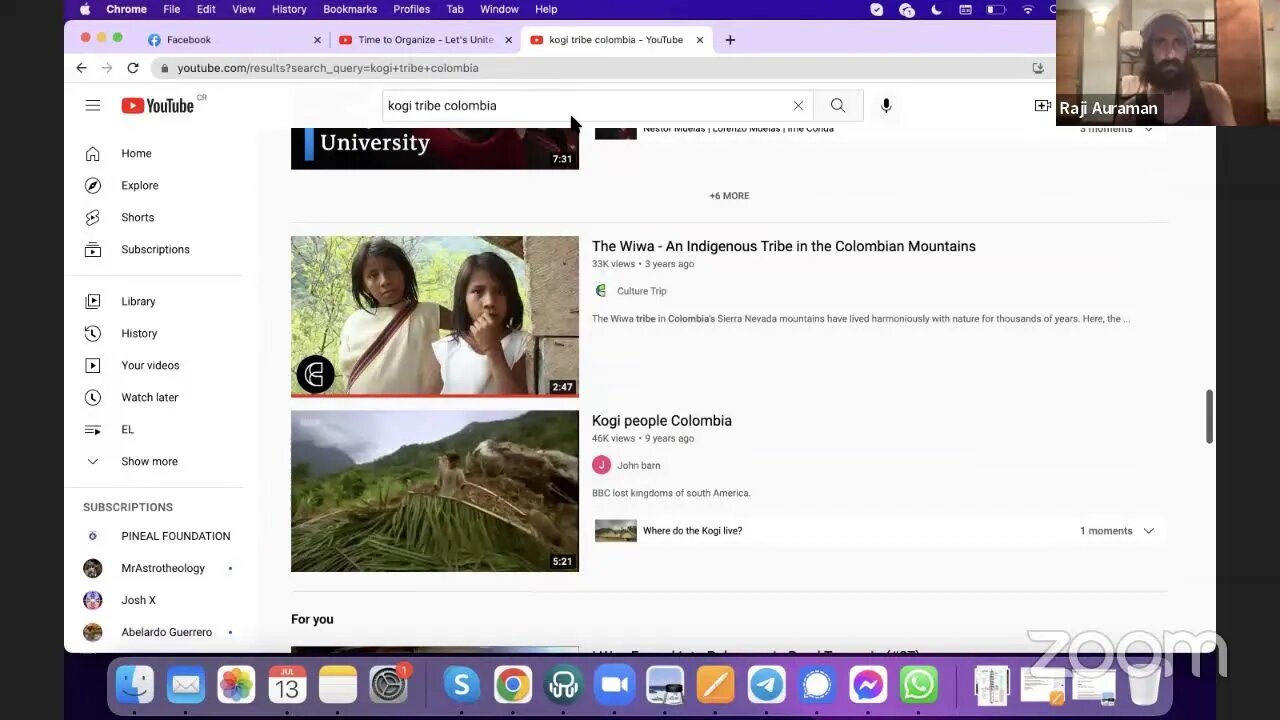
Task: Open the Bookmarks menu
Action: (x=350, y=9)
